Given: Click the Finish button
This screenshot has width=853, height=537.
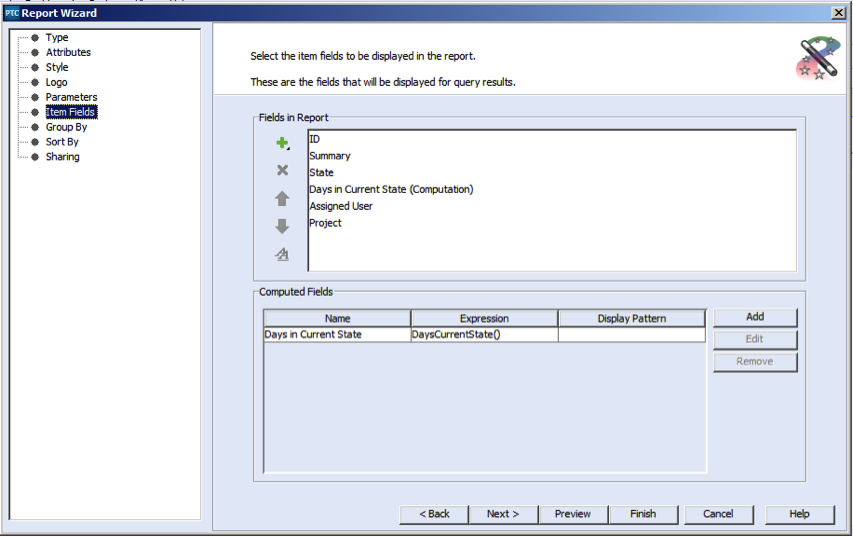Looking at the screenshot, I should pyautogui.click(x=644, y=514).
